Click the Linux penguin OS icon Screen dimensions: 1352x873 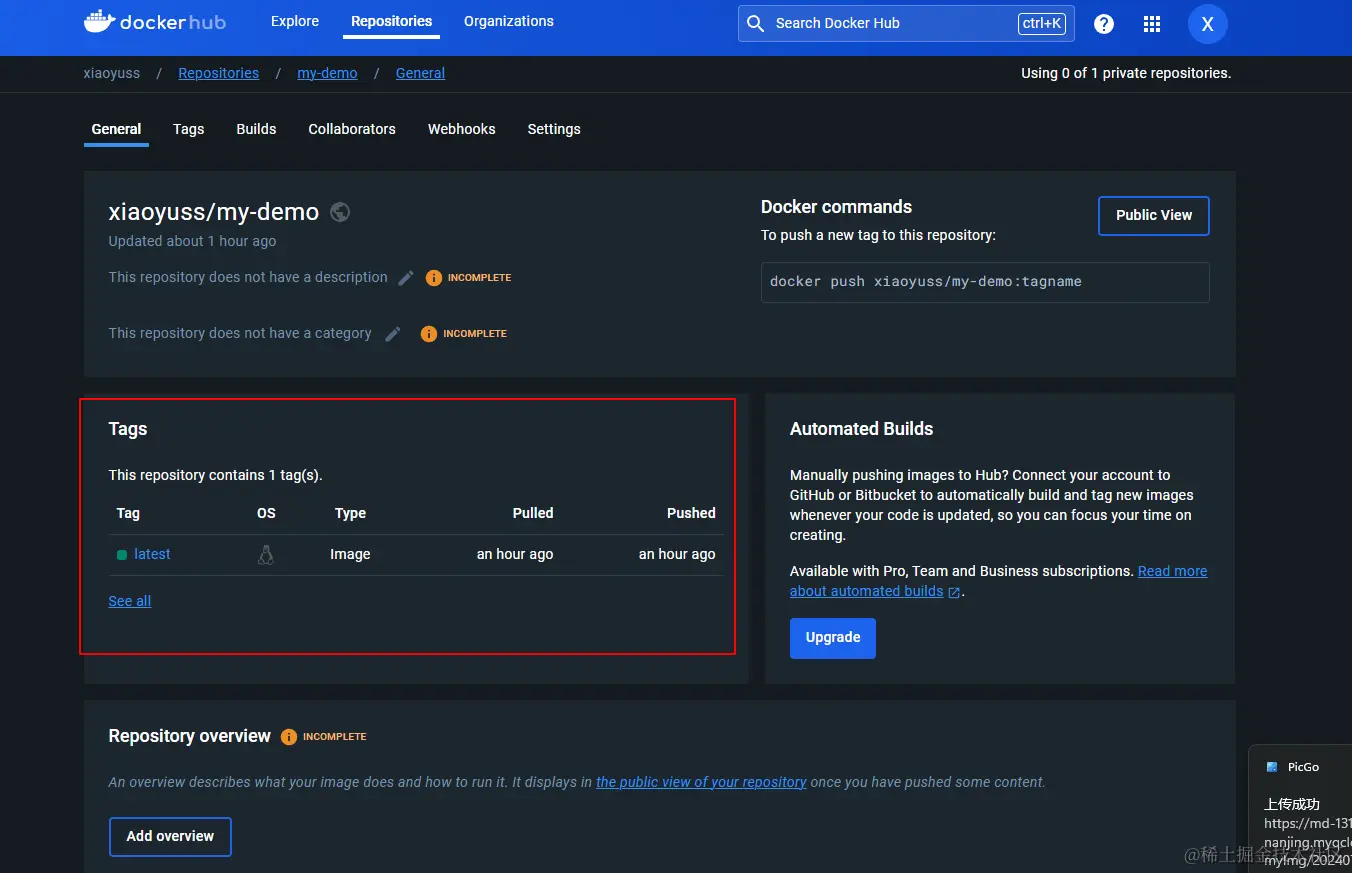(x=266, y=554)
